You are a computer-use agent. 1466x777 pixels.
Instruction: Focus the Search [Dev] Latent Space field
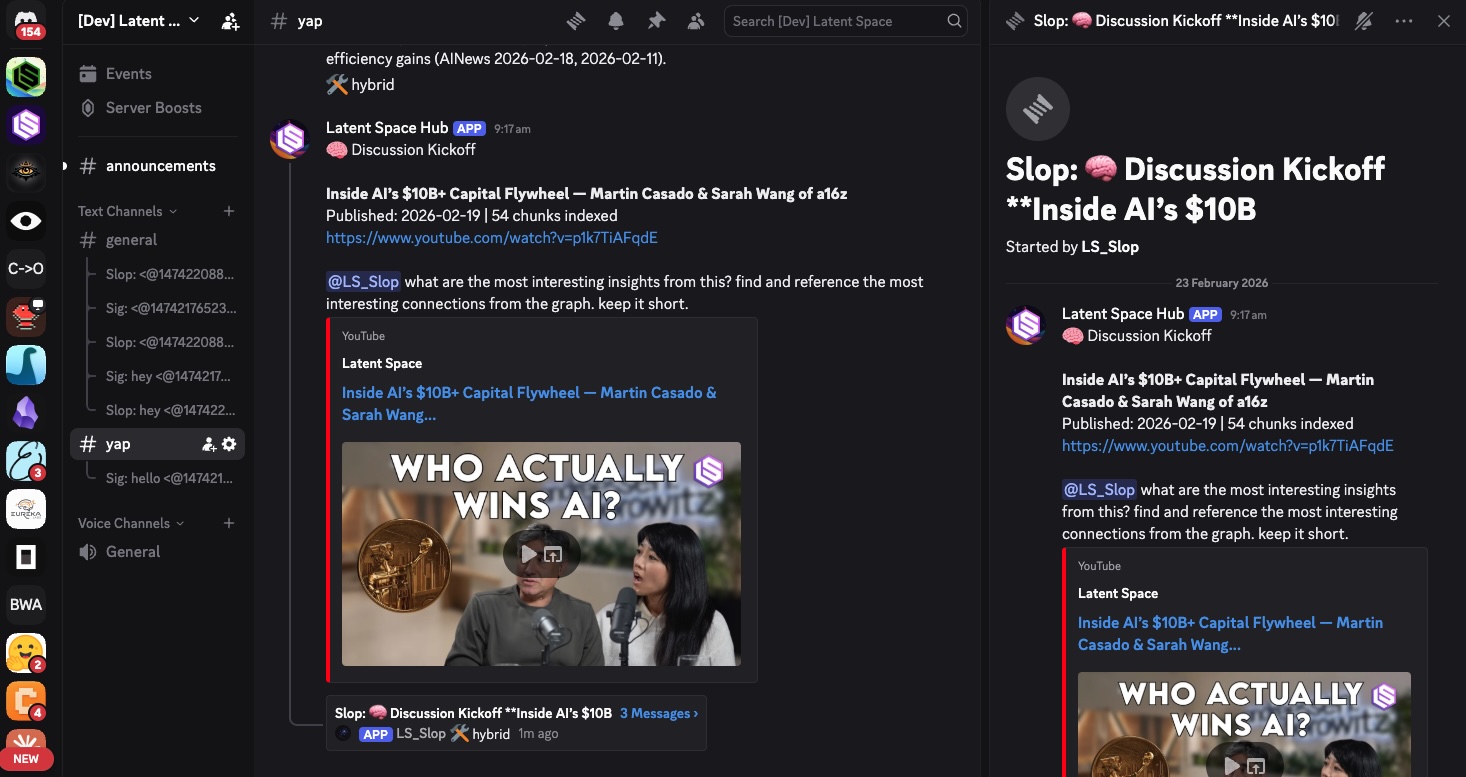tap(836, 21)
